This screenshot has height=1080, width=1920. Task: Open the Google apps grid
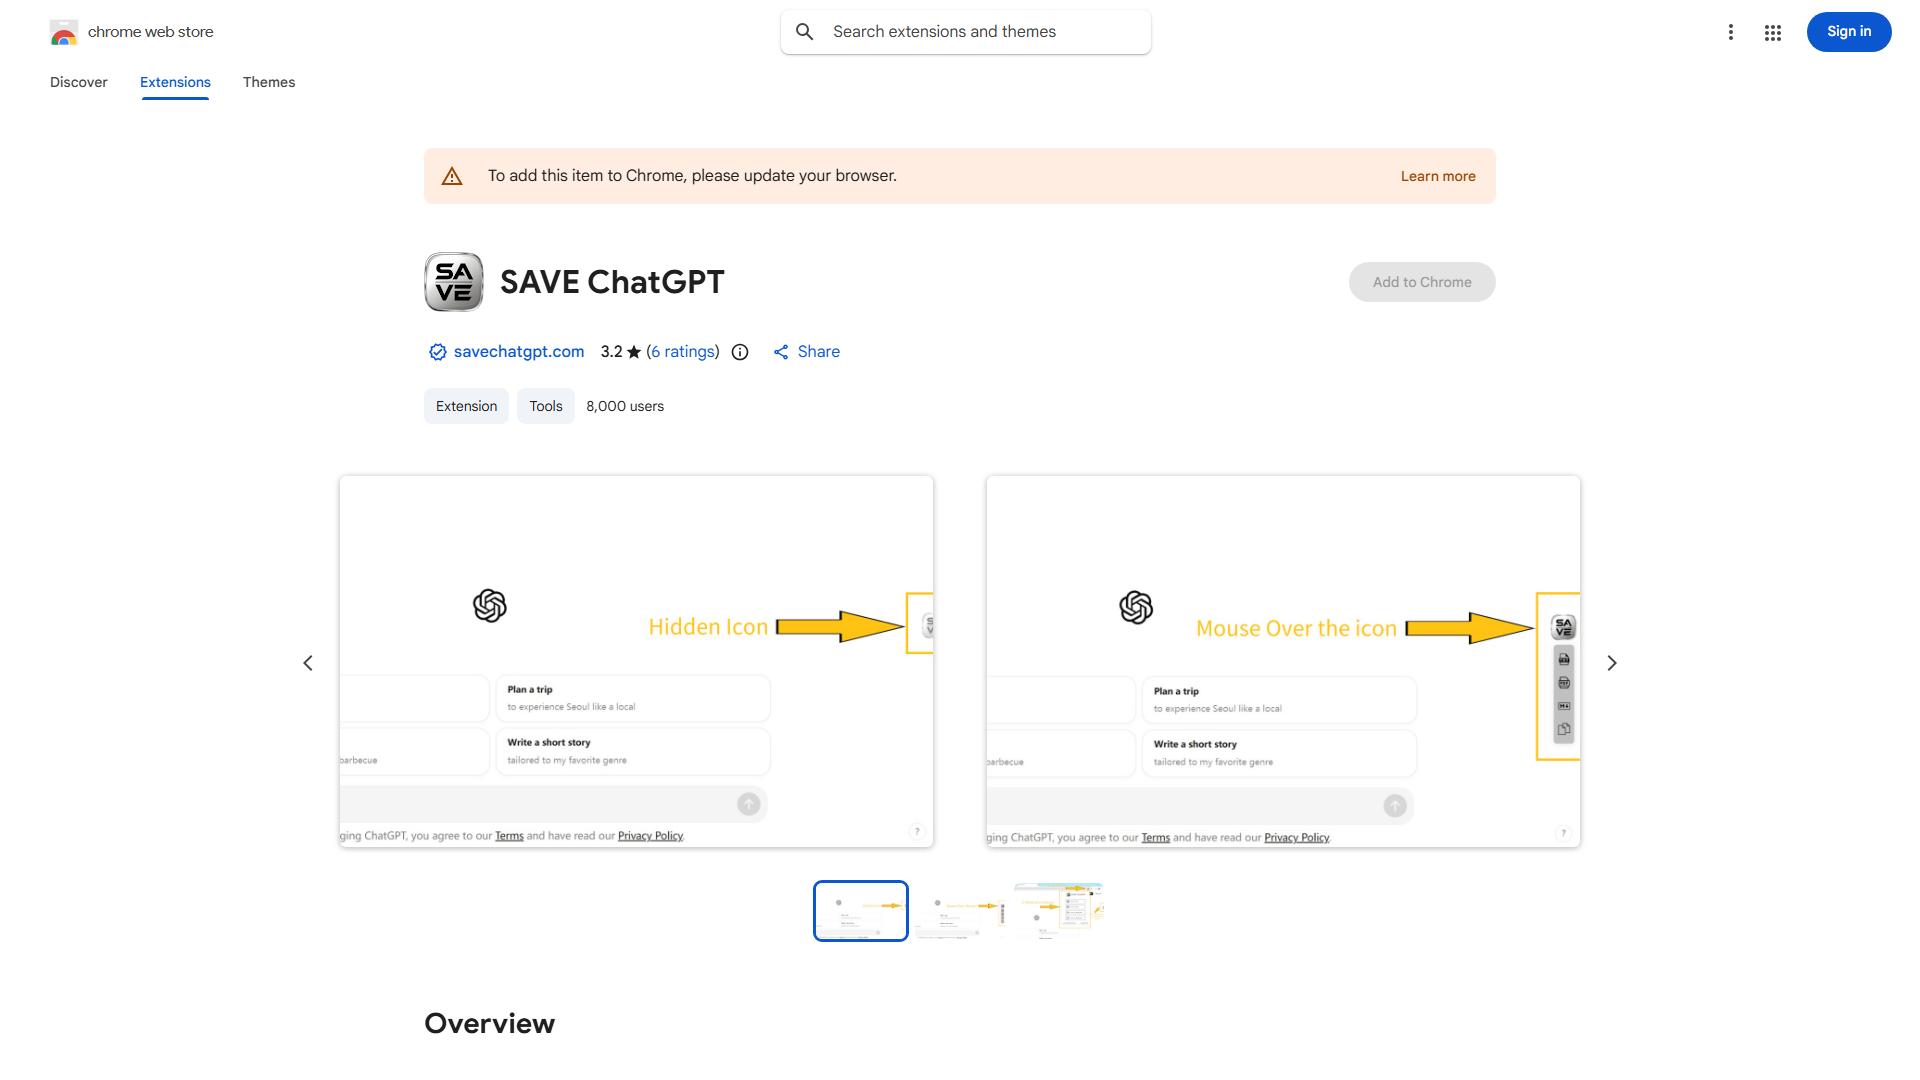tap(1772, 33)
